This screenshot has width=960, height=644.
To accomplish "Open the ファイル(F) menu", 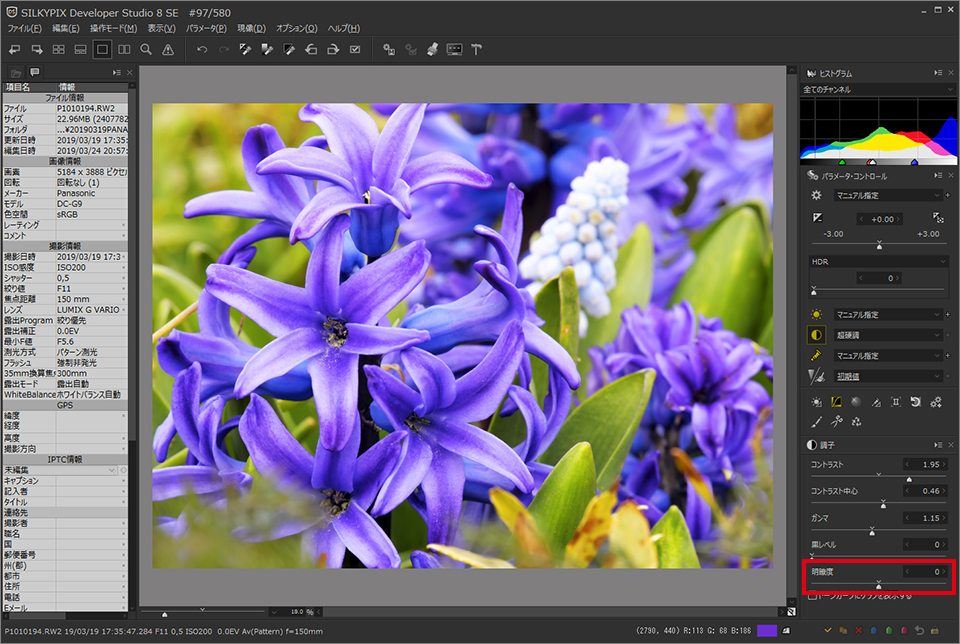I will point(25,28).
